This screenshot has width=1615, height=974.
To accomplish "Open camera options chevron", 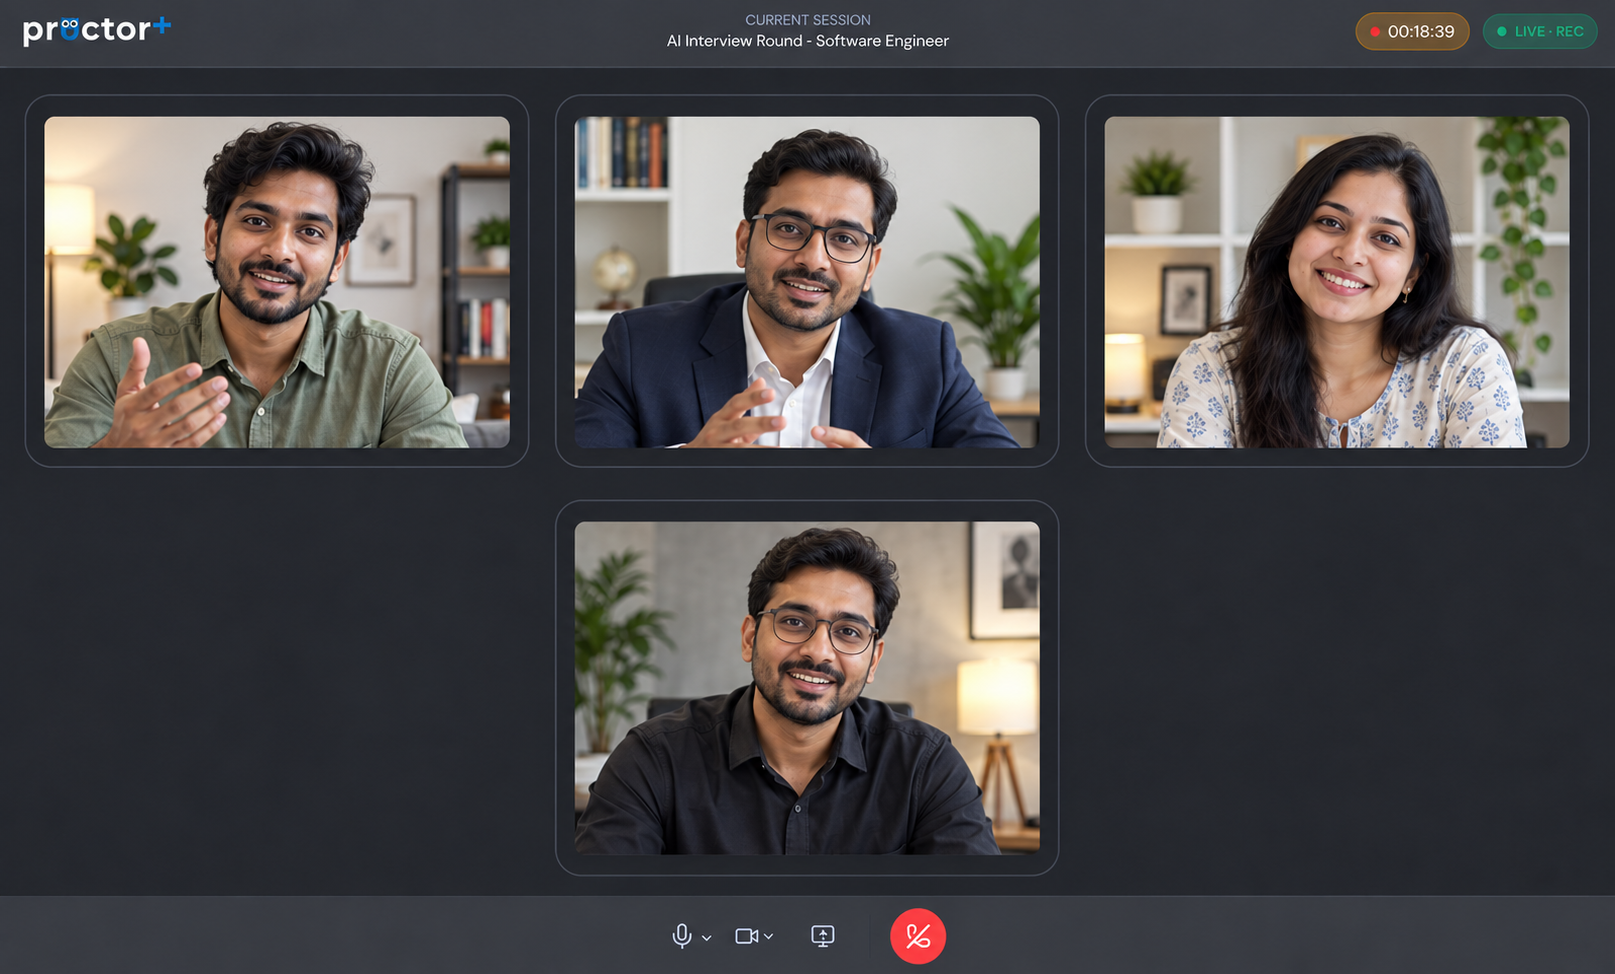I will 768,937.
